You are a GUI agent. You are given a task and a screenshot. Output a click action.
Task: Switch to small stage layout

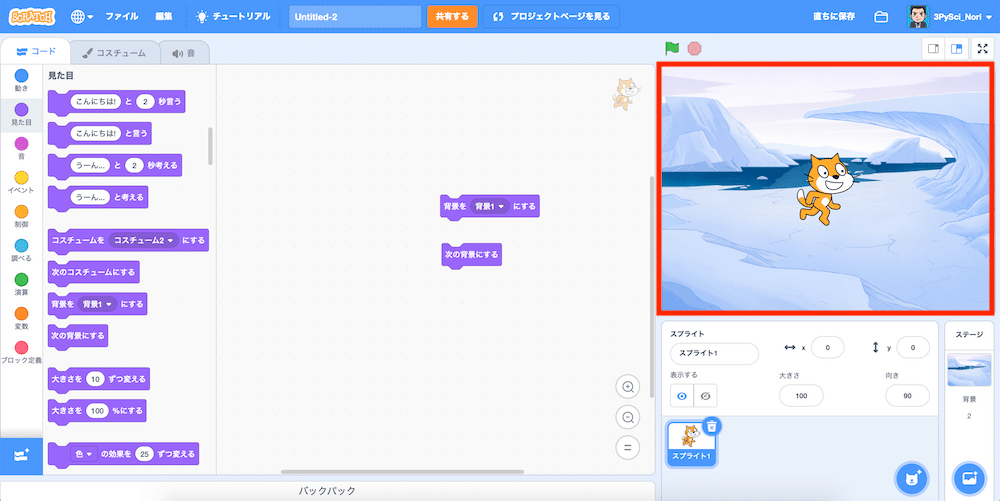[933, 49]
